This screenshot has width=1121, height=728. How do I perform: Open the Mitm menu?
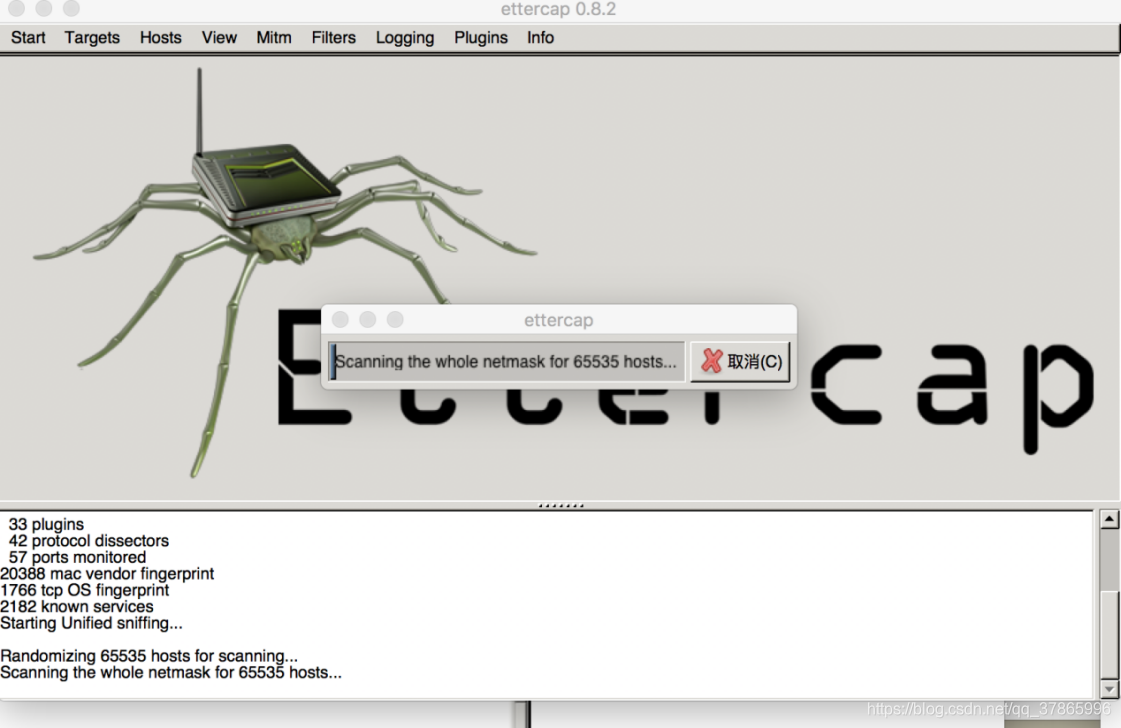click(274, 37)
